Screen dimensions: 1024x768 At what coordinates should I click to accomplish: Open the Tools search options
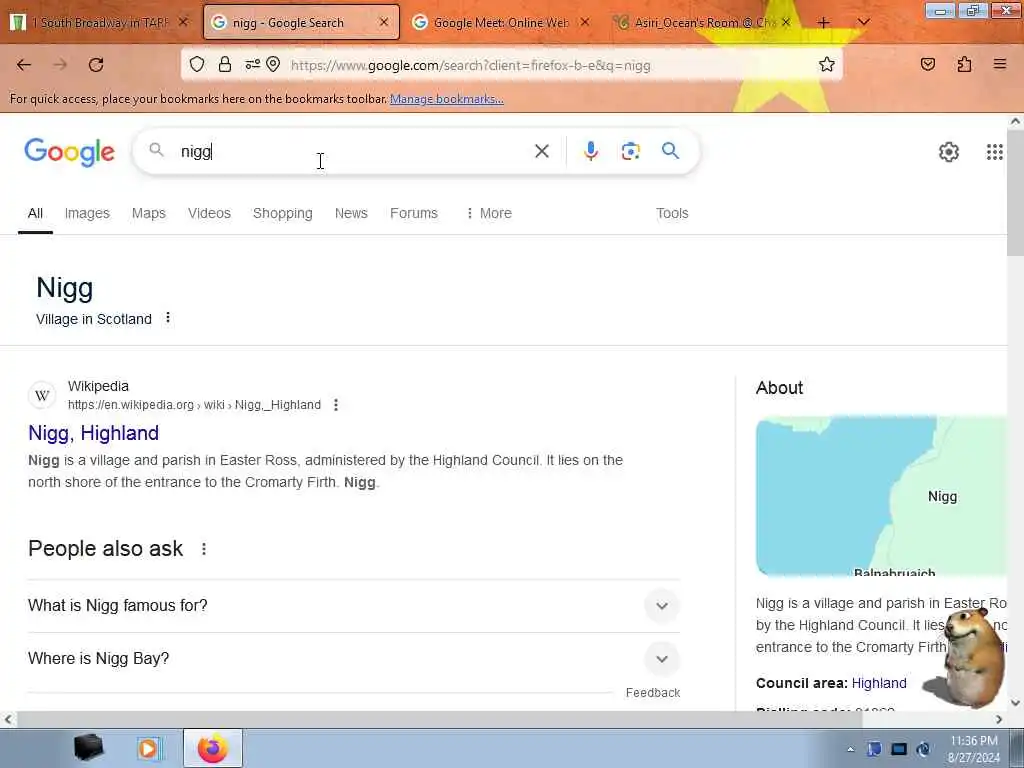click(x=672, y=214)
